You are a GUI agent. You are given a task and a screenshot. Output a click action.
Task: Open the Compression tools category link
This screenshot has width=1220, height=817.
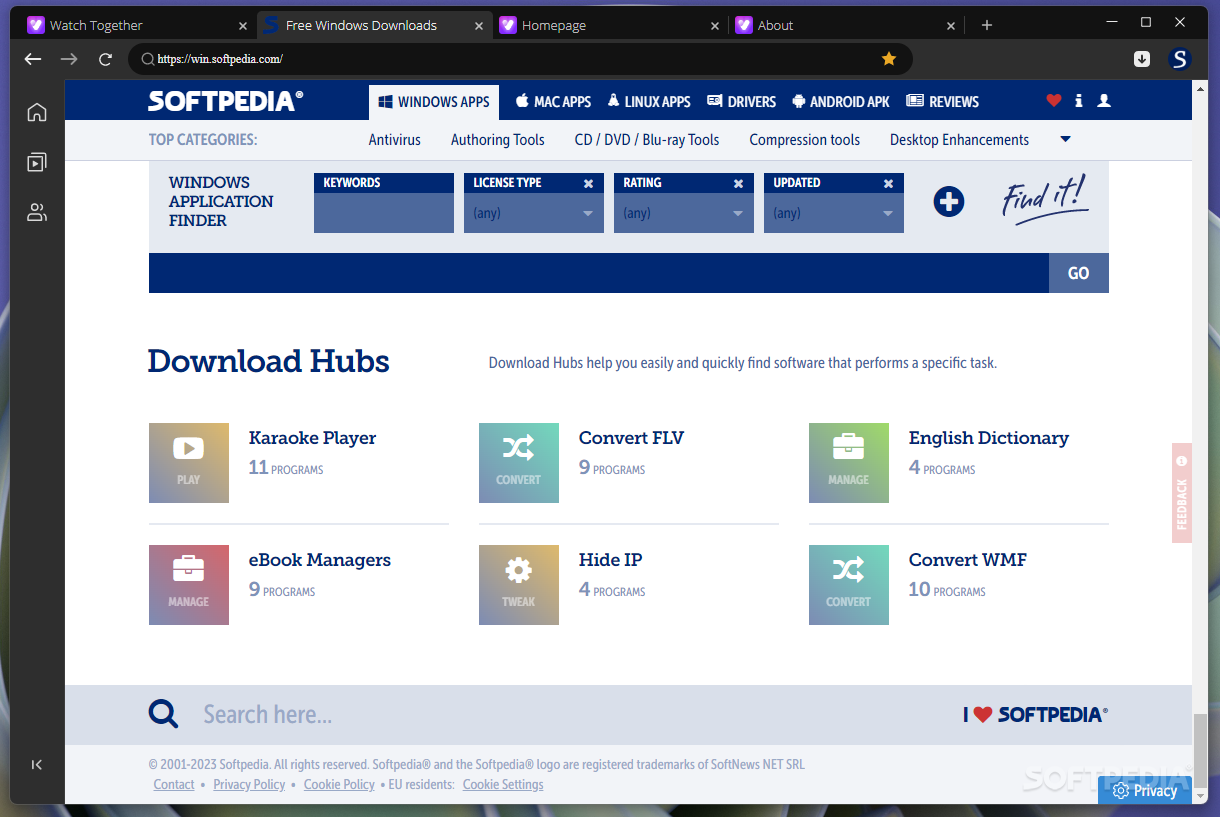tap(805, 140)
